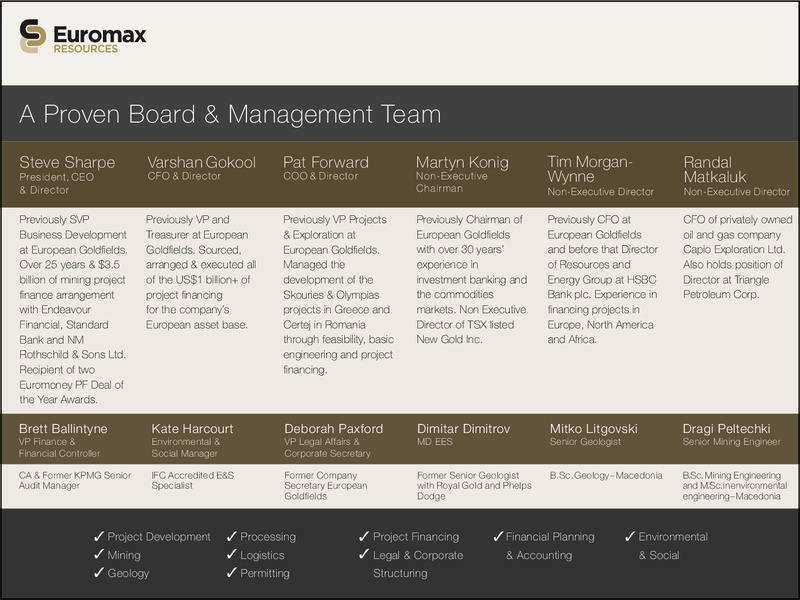Select the Pat Forward name heading
Screen dimensions: 800x600
click(326, 162)
